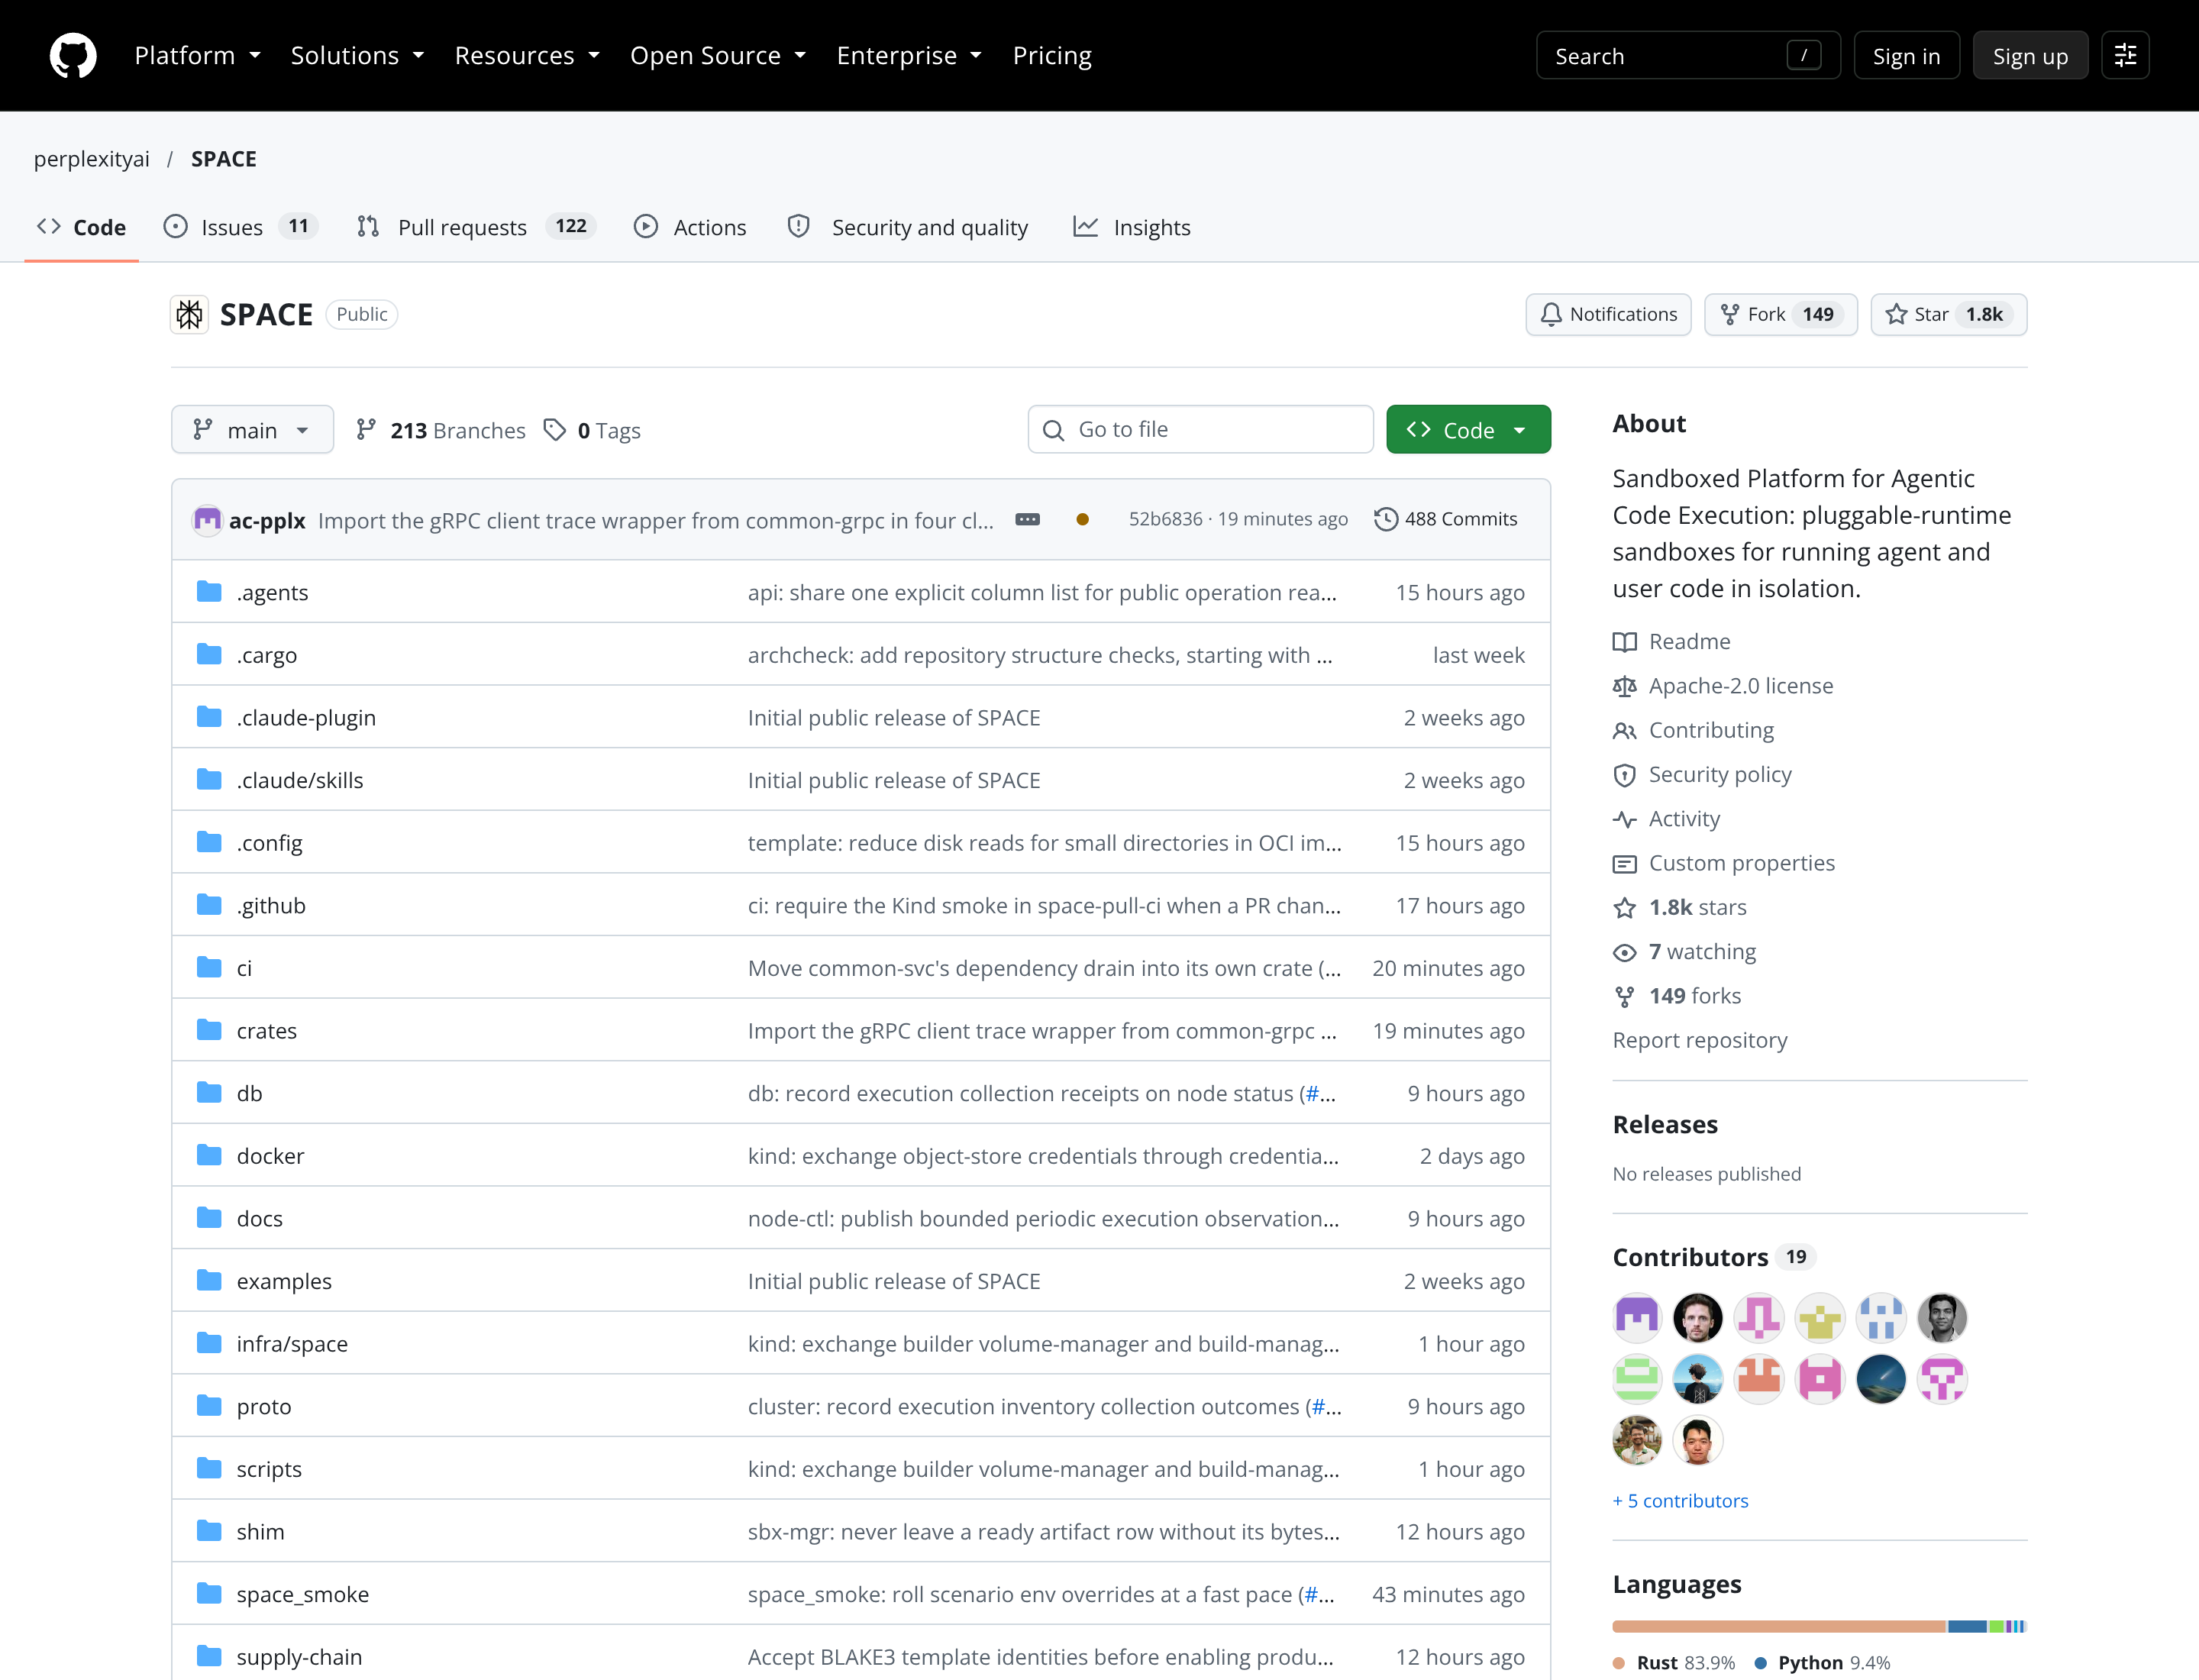The image size is (2199, 1680).
Task: Open the Releases section heading
Action: click(1664, 1125)
